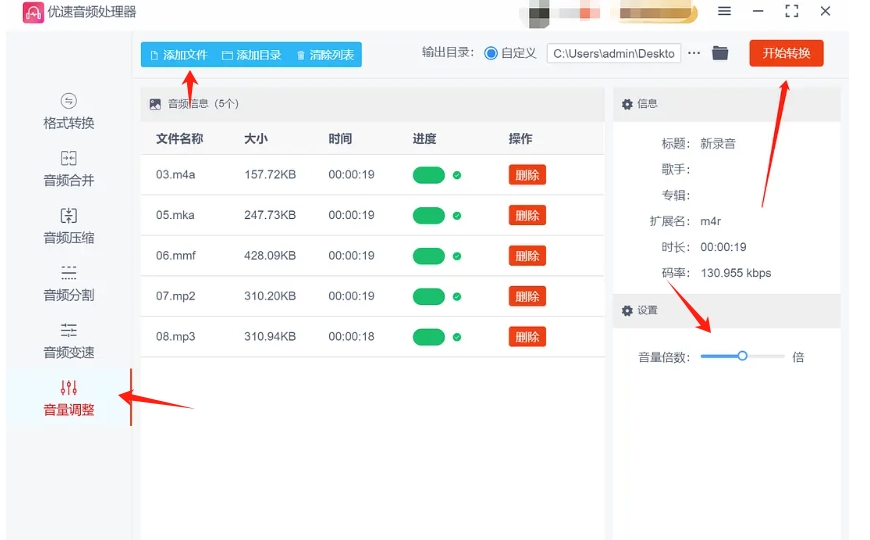Click the green check for 03.m4a
This screenshot has height=540, width=870.
[457, 175]
